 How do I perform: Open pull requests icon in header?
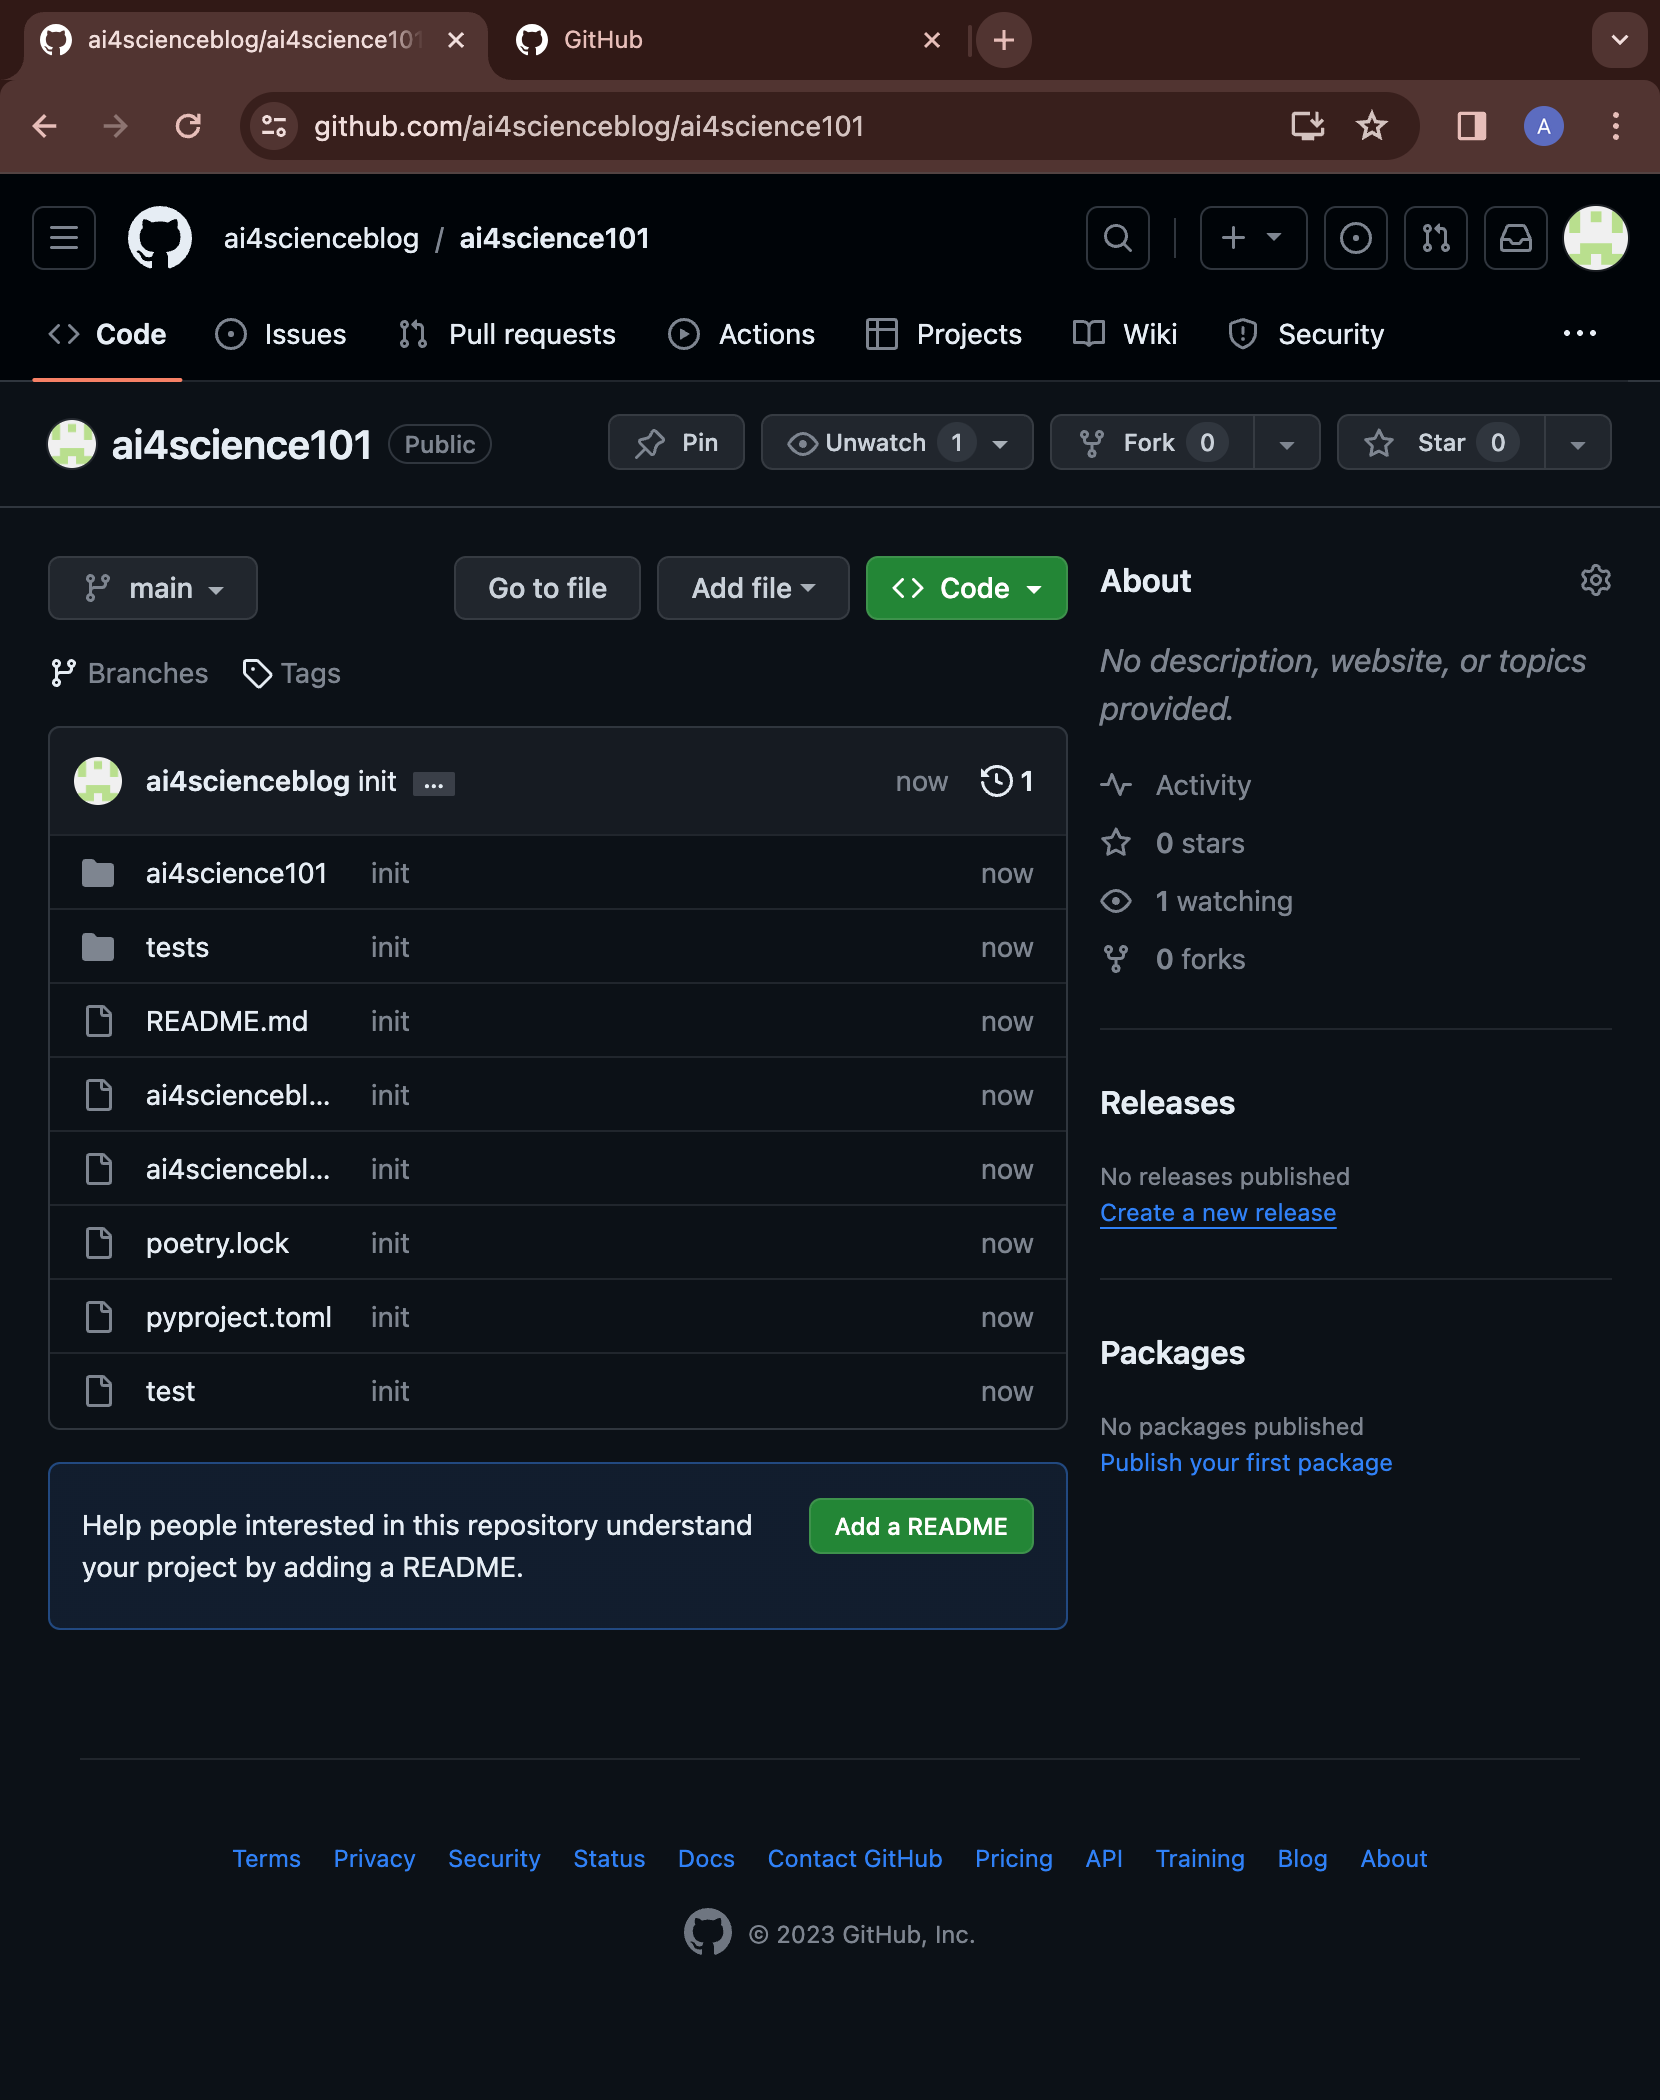click(x=1435, y=238)
